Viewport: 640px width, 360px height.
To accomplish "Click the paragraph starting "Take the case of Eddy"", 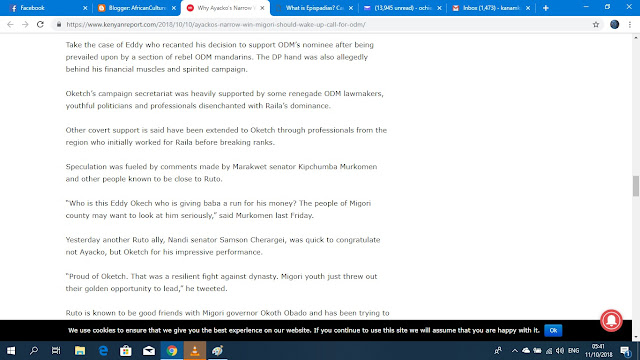I will 220,57.
